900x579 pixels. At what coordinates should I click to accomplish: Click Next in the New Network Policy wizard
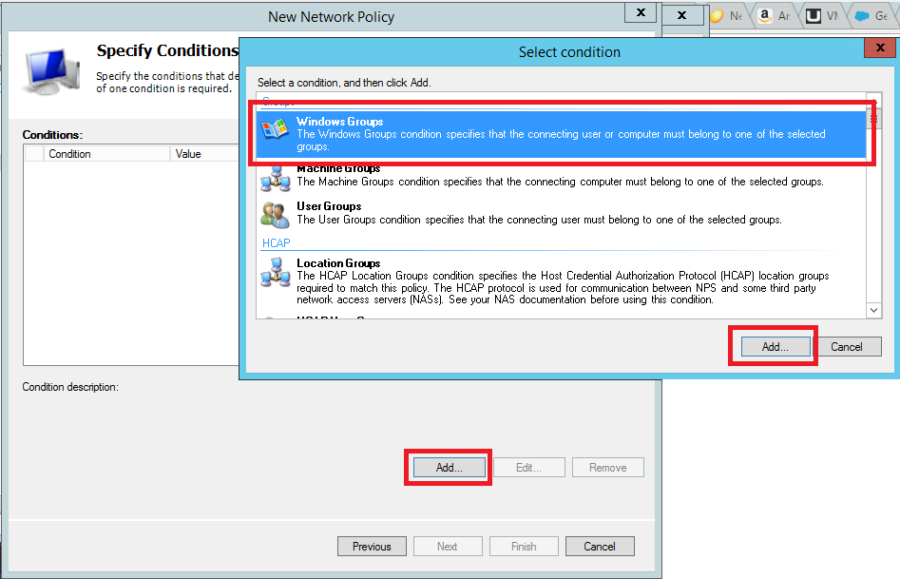pyautogui.click(x=447, y=546)
